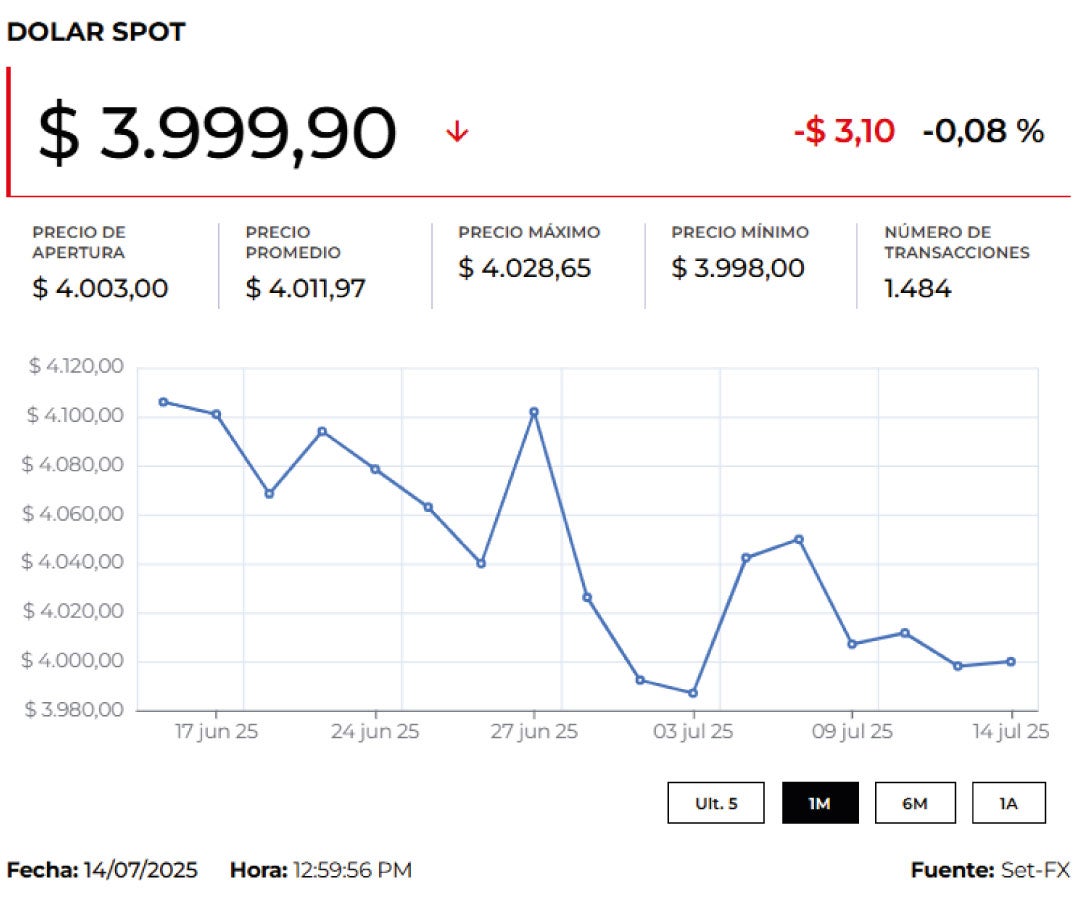Image resolution: width=1080 pixels, height=900 pixels.
Task: Click the Precio de Apertura value $ 4.003,00
Action: 100,289
